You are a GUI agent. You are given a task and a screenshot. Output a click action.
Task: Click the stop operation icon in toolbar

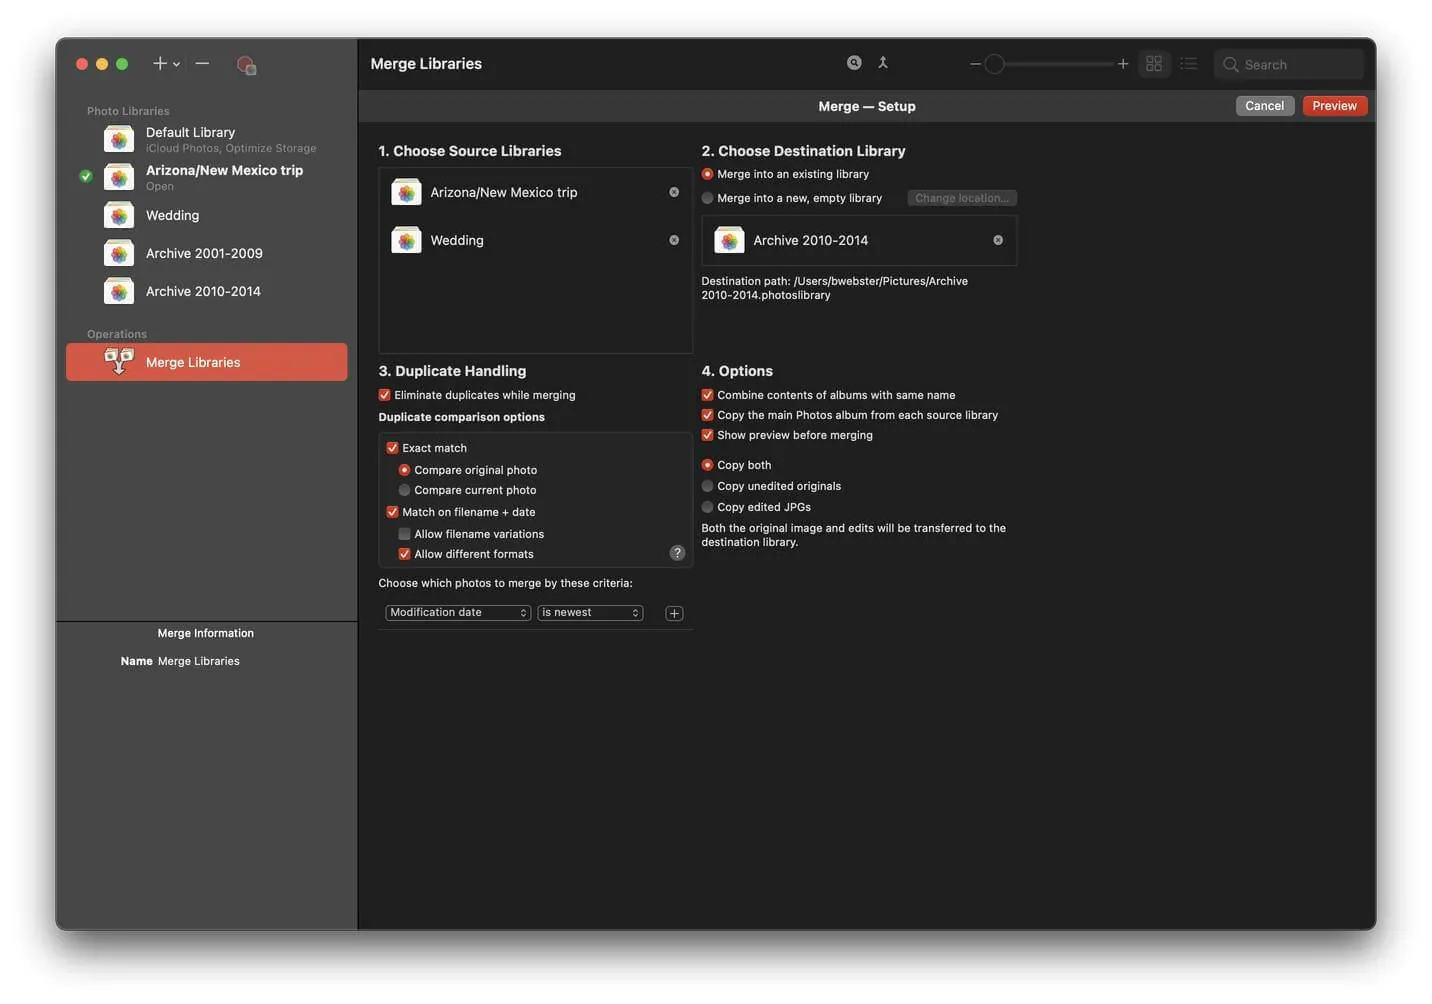(x=246, y=65)
